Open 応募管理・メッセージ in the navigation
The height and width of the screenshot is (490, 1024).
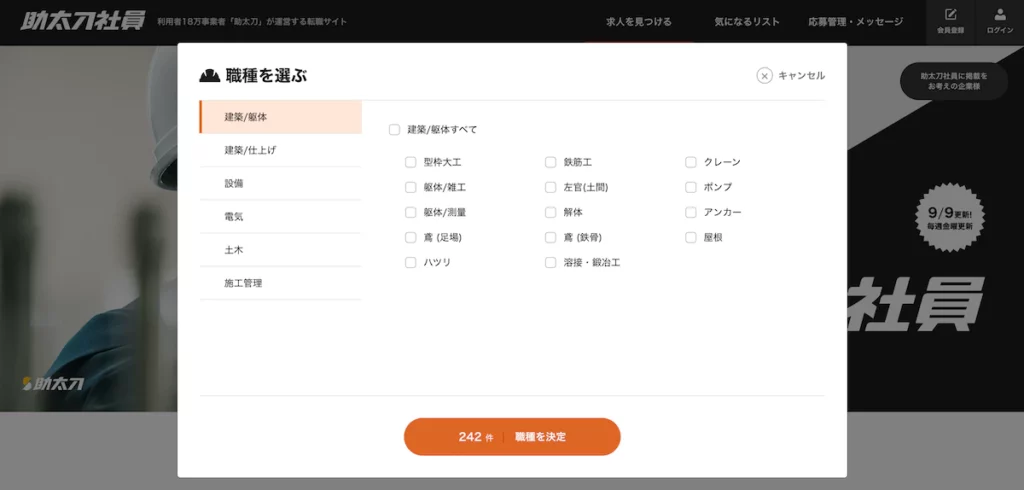coord(856,22)
